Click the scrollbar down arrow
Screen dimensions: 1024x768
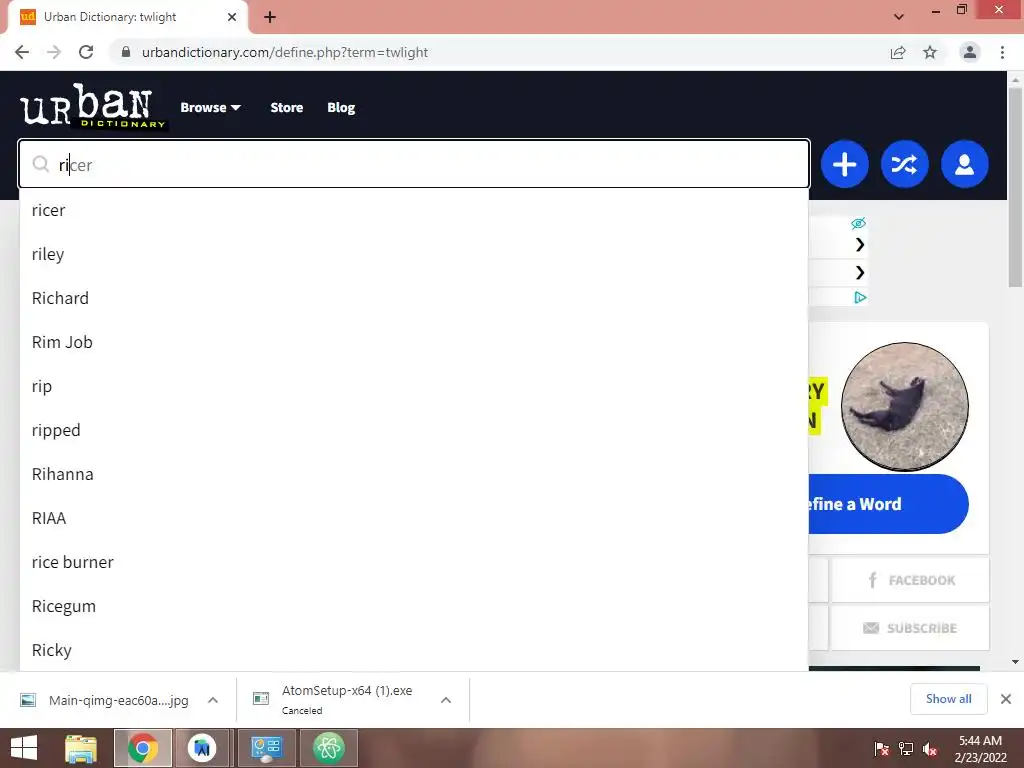point(1015,662)
